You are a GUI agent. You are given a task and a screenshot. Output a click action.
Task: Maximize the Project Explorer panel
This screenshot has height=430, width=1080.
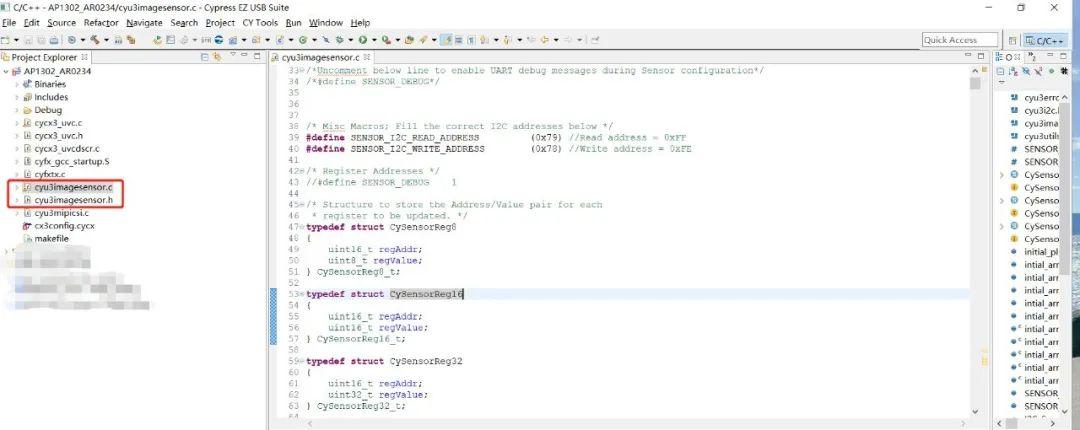[x=257, y=56]
